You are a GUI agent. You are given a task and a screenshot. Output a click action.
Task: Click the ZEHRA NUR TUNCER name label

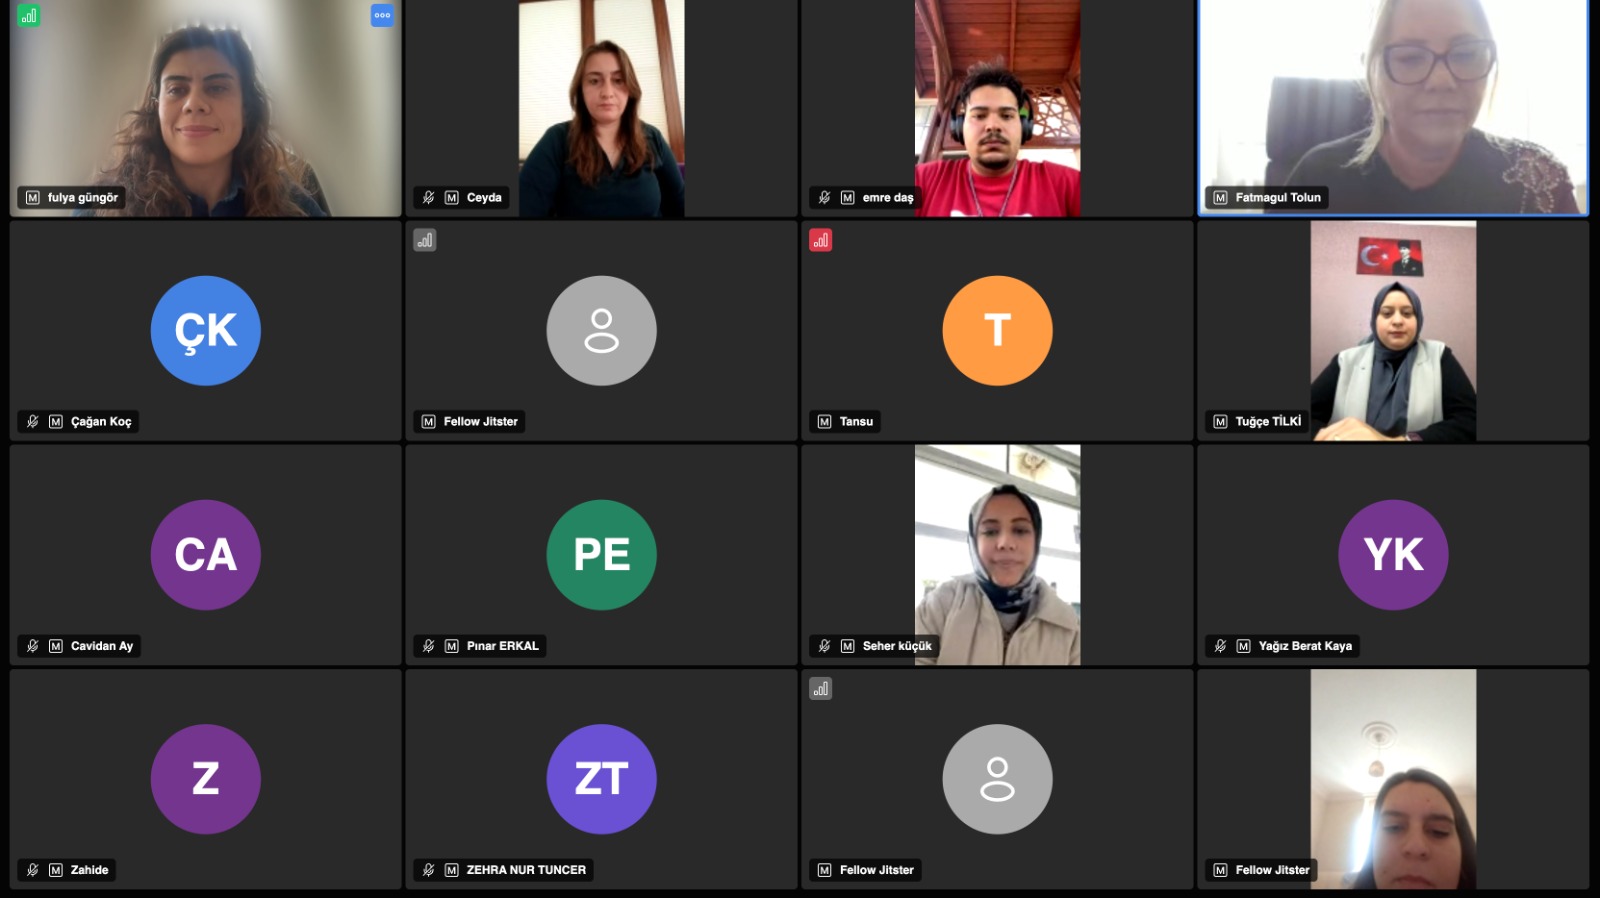(526, 870)
